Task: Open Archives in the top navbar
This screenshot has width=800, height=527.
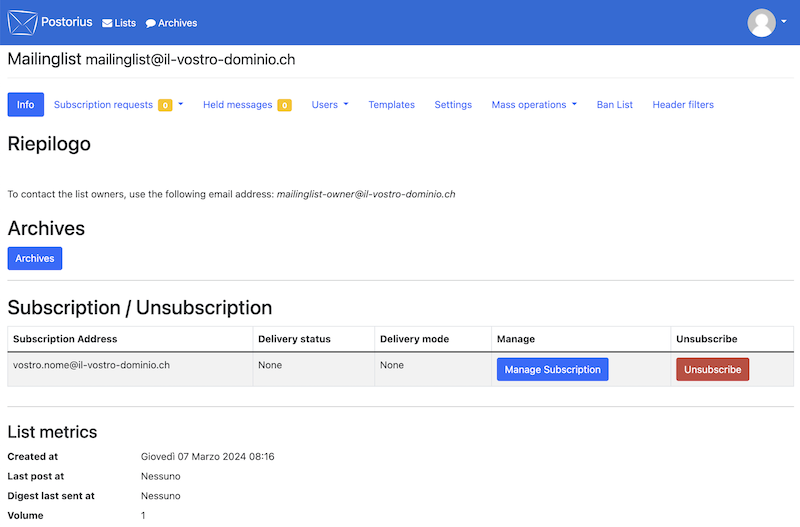Action: coord(171,23)
